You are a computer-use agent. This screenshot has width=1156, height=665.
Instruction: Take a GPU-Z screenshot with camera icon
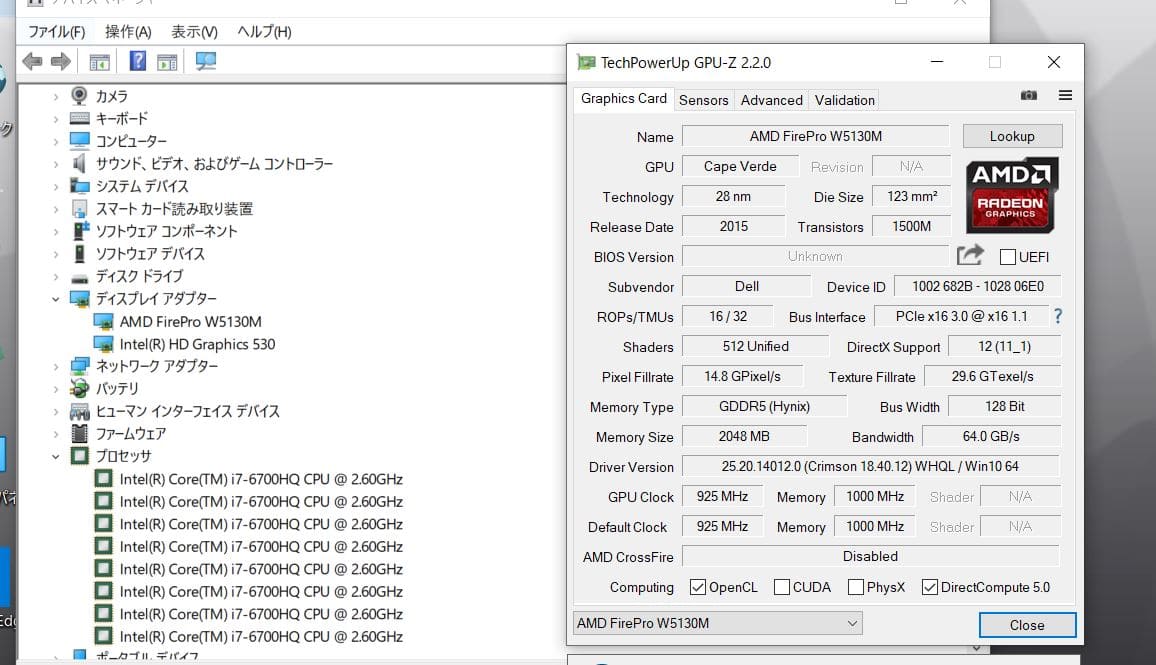(x=1028, y=95)
